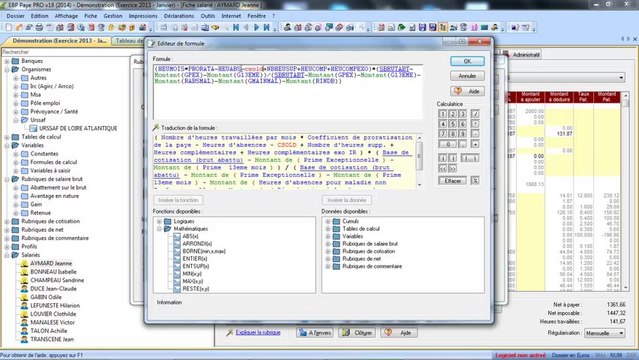Select the ARRONDI(x) function

pos(197,244)
